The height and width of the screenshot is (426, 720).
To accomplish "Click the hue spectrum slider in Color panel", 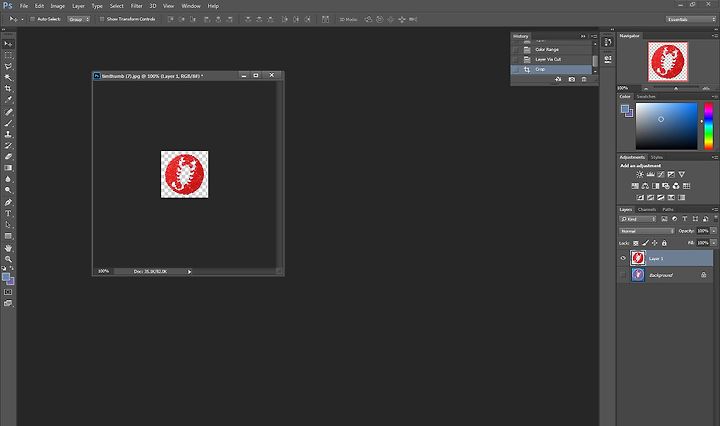I will (709, 126).
